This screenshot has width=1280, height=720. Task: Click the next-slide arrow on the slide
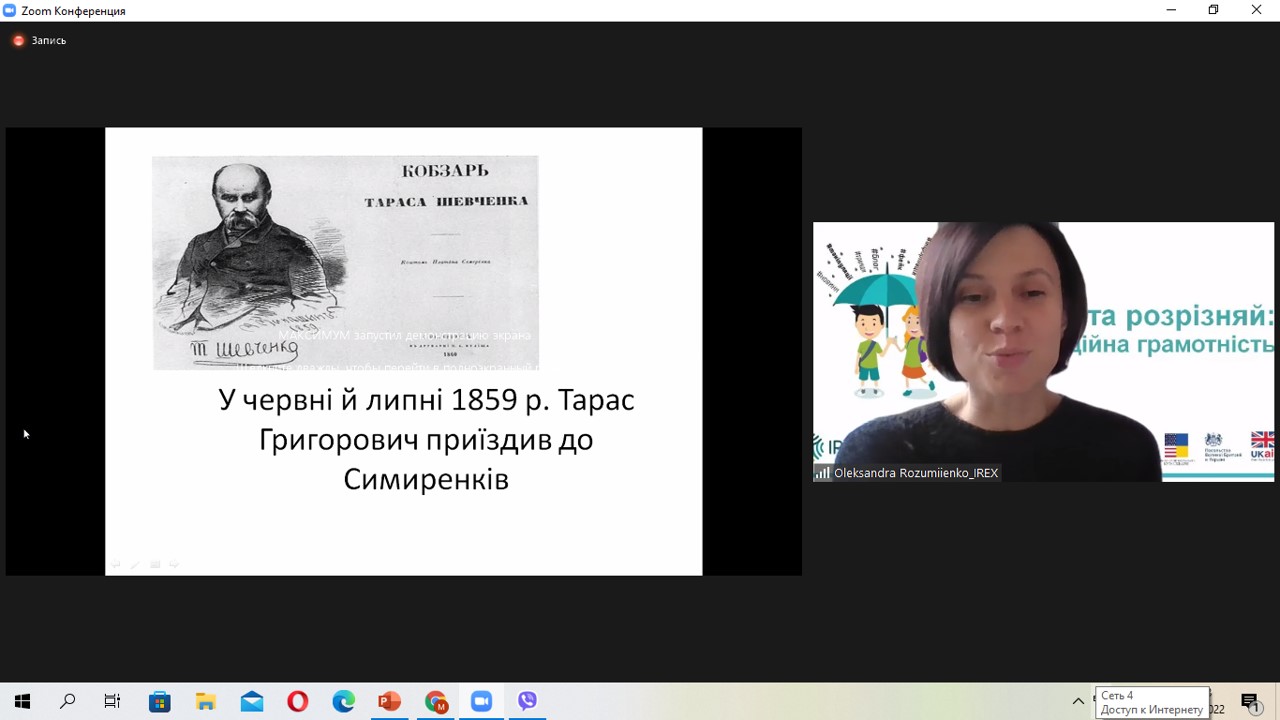[x=174, y=565]
